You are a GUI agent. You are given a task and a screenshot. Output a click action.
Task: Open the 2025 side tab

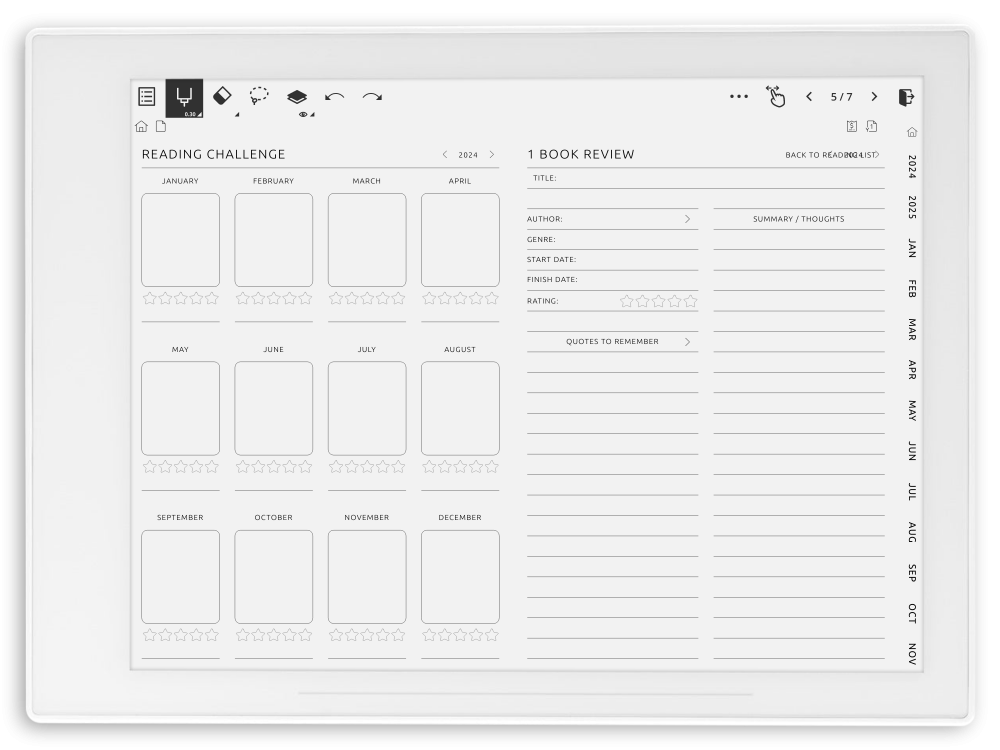(x=912, y=207)
